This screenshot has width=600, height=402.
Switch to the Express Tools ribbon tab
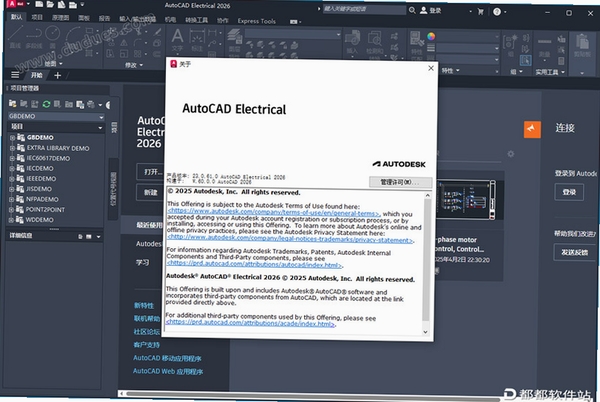coord(256,21)
